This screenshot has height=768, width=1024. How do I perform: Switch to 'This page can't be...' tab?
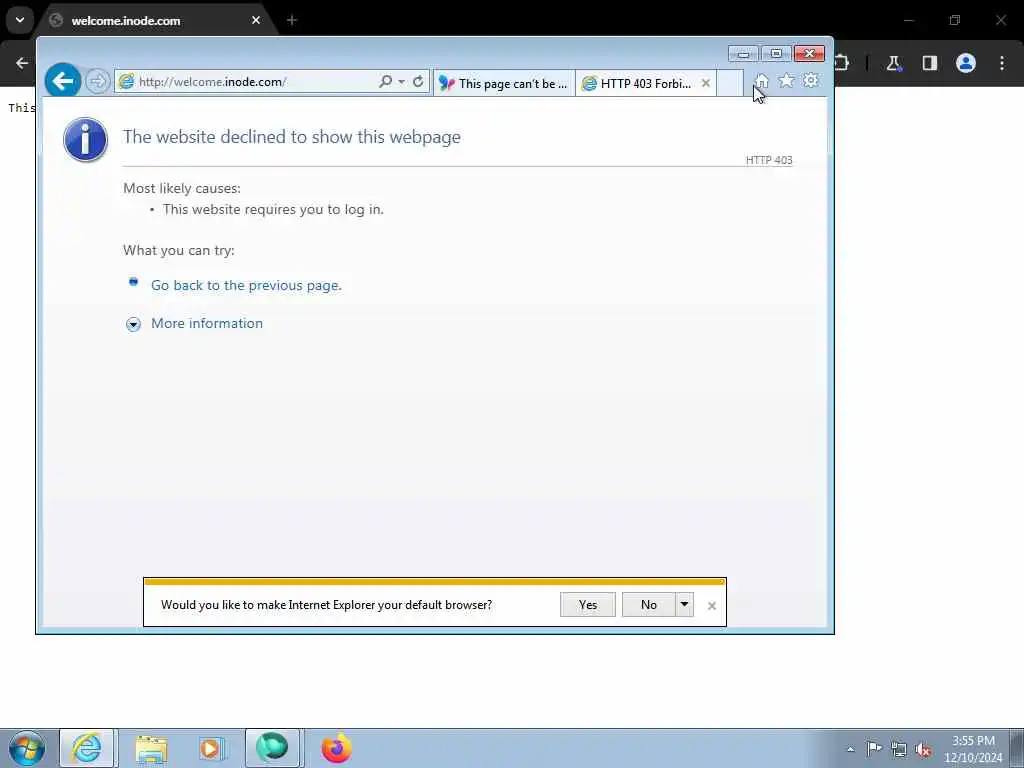[x=504, y=84]
